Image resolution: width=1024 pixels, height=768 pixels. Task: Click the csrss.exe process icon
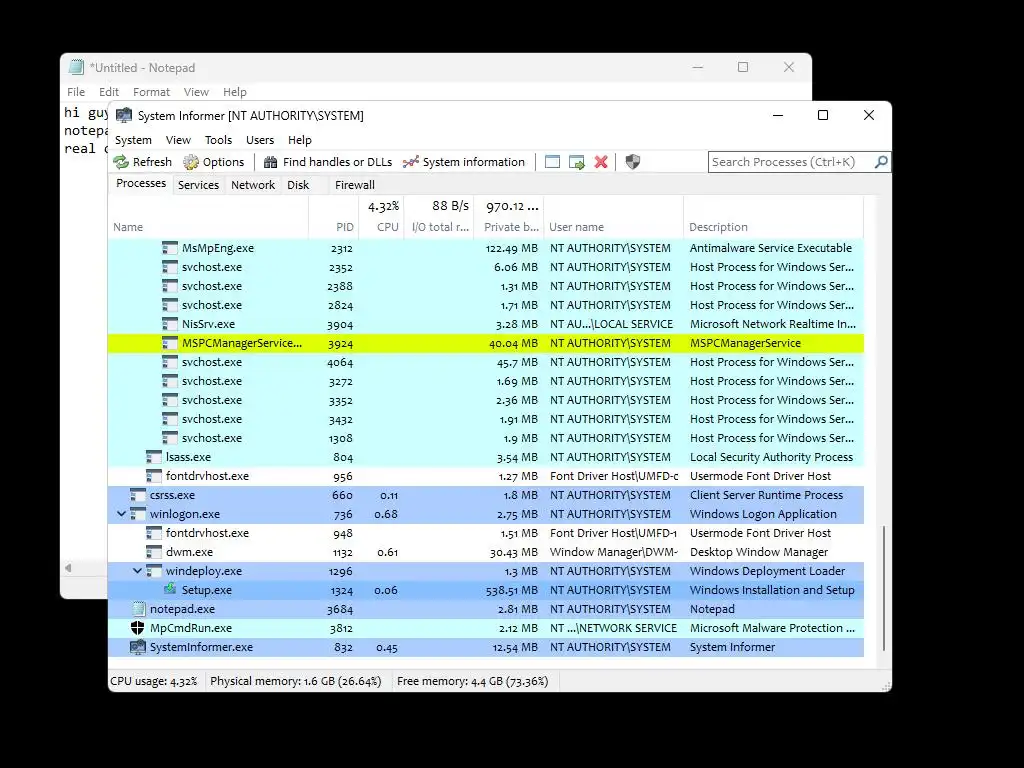pos(138,495)
